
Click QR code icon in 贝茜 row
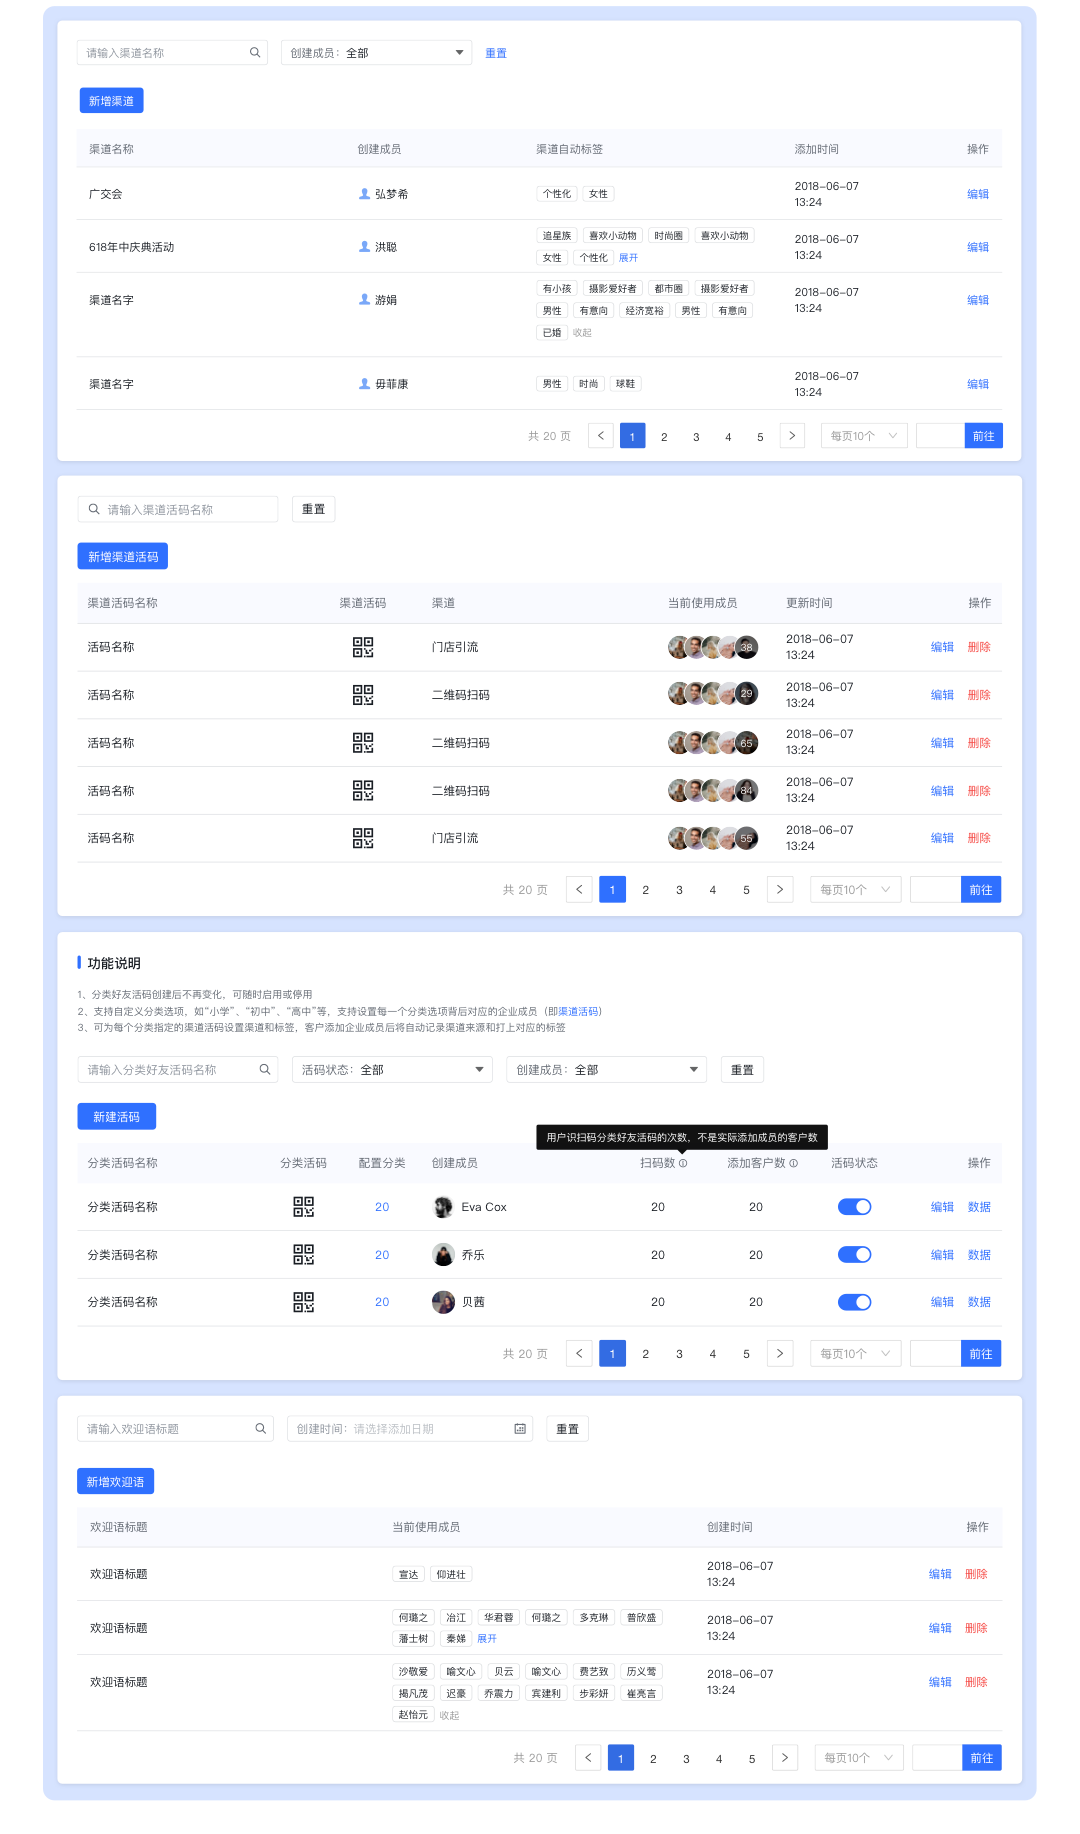303,1302
